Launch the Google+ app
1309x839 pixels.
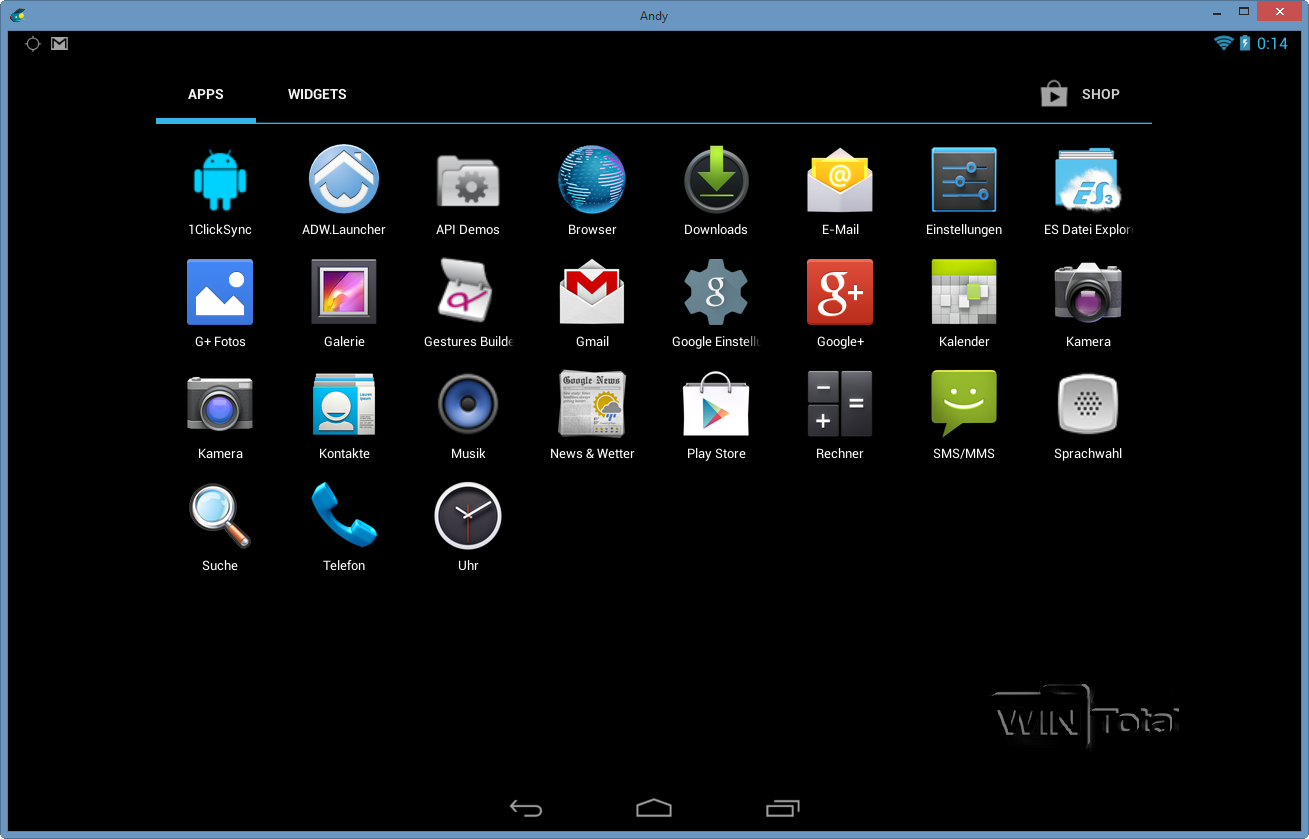(x=840, y=292)
